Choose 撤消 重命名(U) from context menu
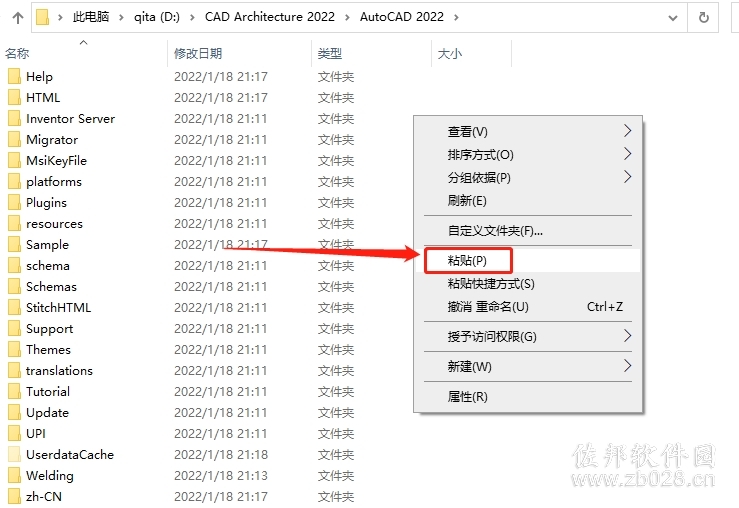This screenshot has height=508, width=739. (528, 307)
